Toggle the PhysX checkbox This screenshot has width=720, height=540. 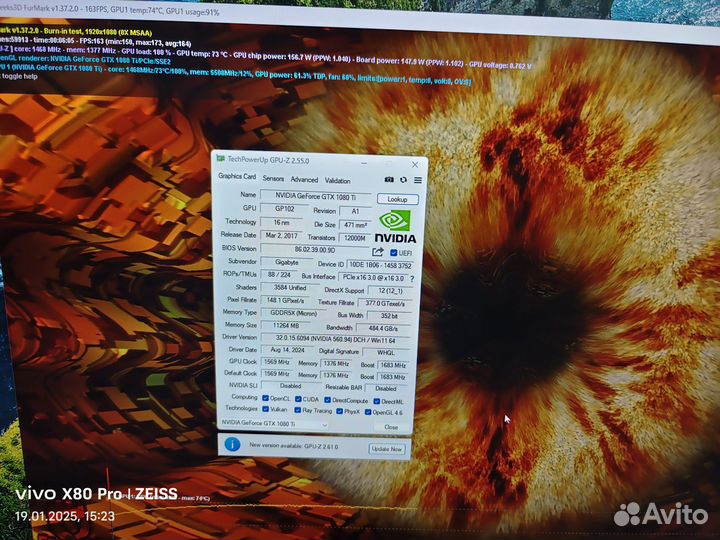[339, 411]
